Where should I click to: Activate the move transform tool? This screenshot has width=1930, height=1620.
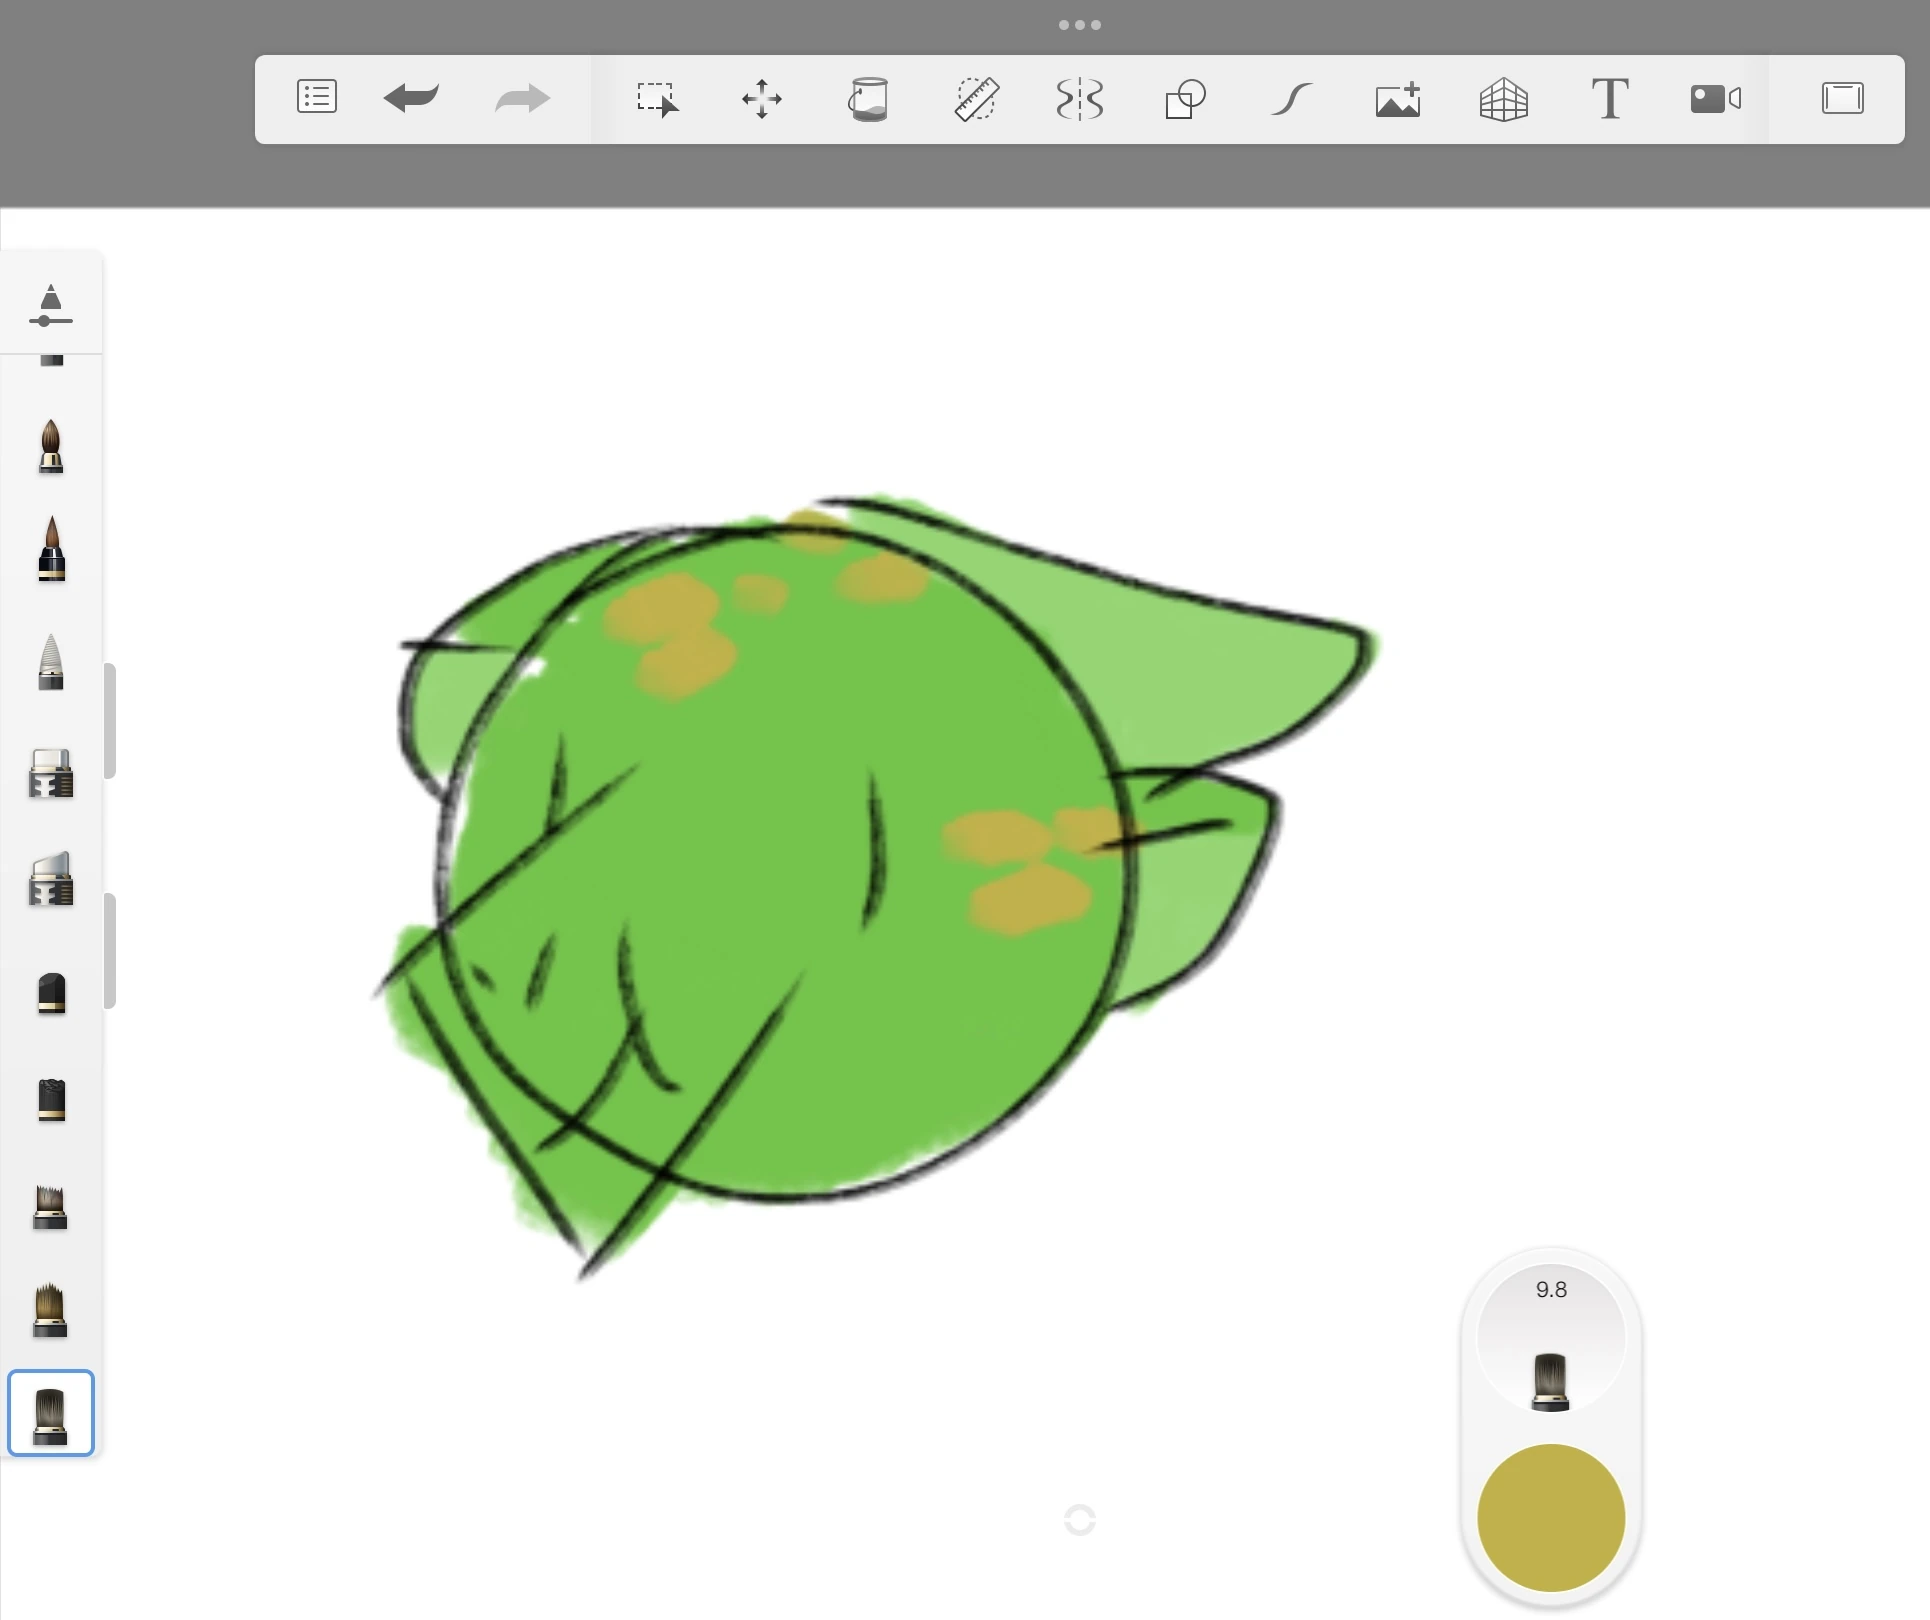(x=762, y=99)
